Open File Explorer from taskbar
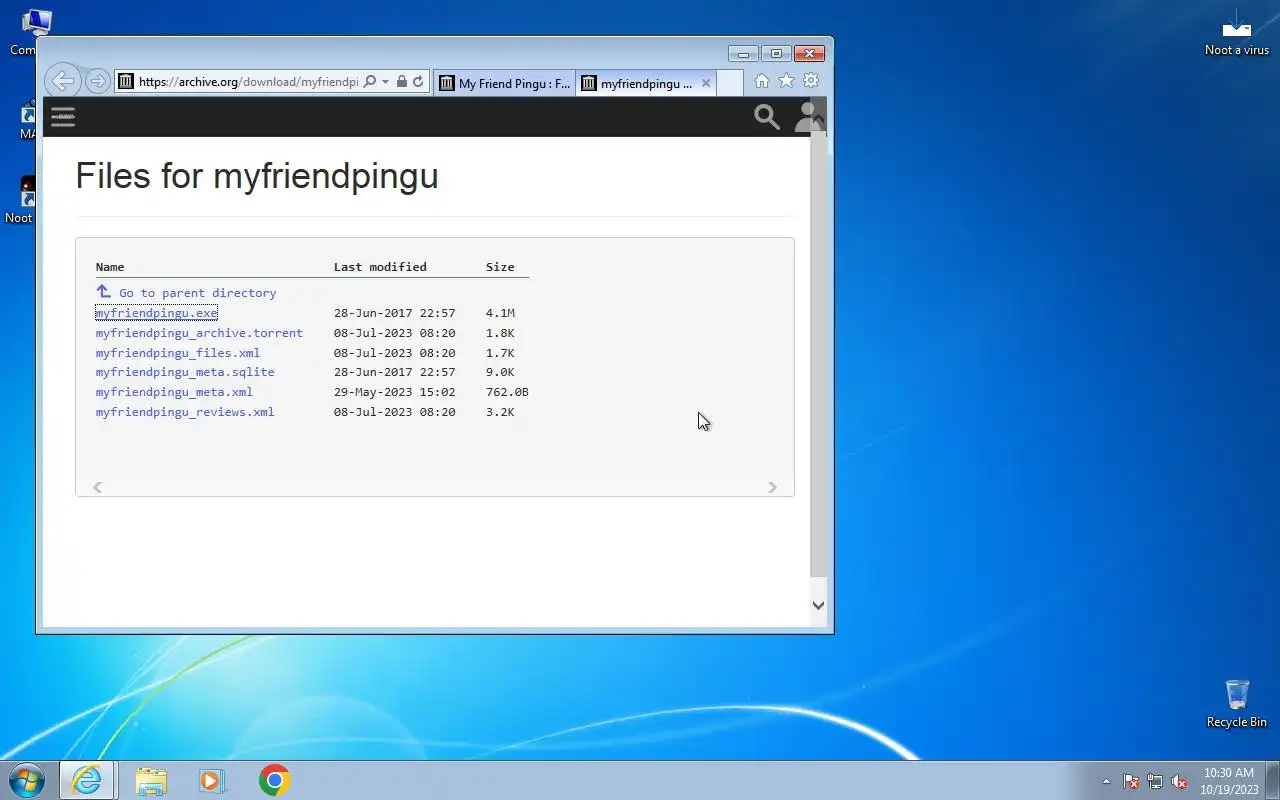The height and width of the screenshot is (800, 1280). [151, 780]
